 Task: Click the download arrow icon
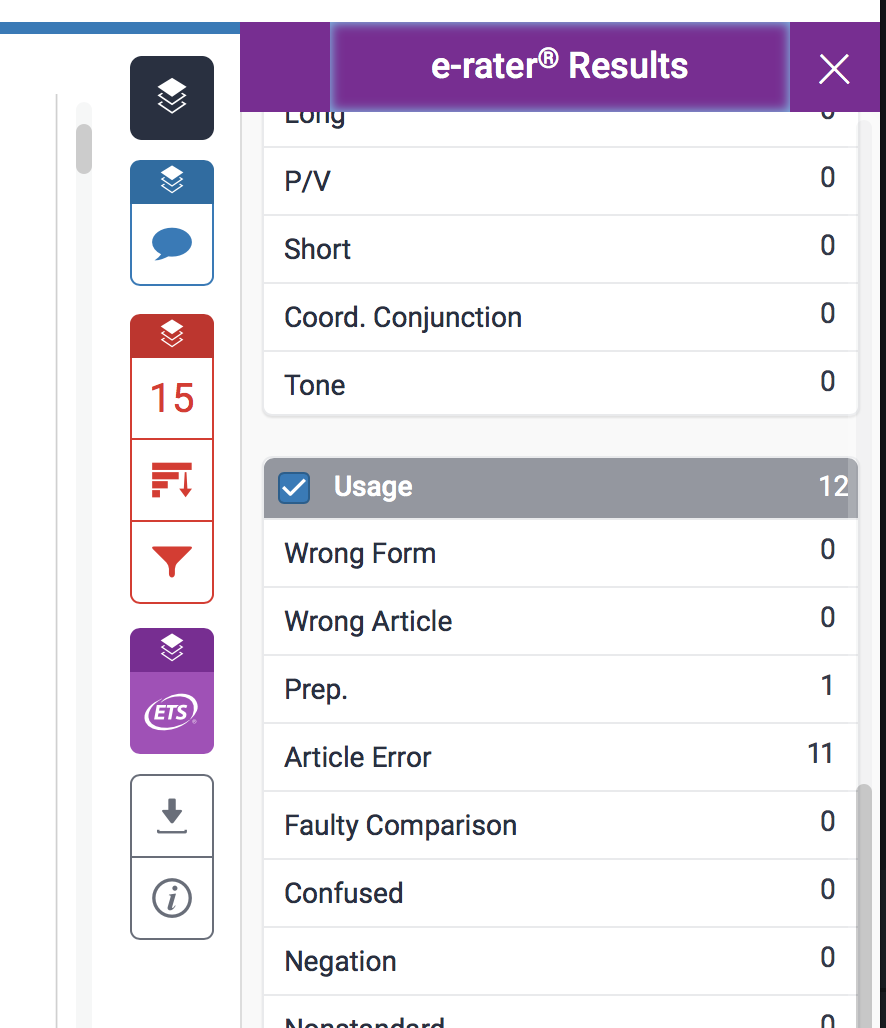172,815
